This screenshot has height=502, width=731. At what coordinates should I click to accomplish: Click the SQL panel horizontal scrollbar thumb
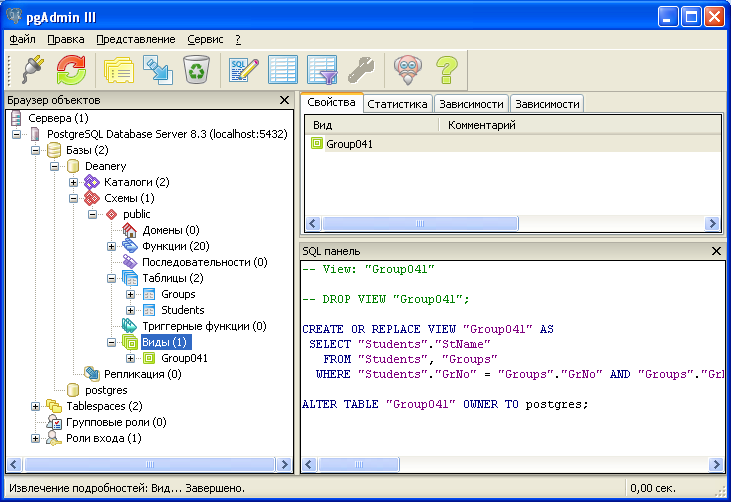(359, 464)
